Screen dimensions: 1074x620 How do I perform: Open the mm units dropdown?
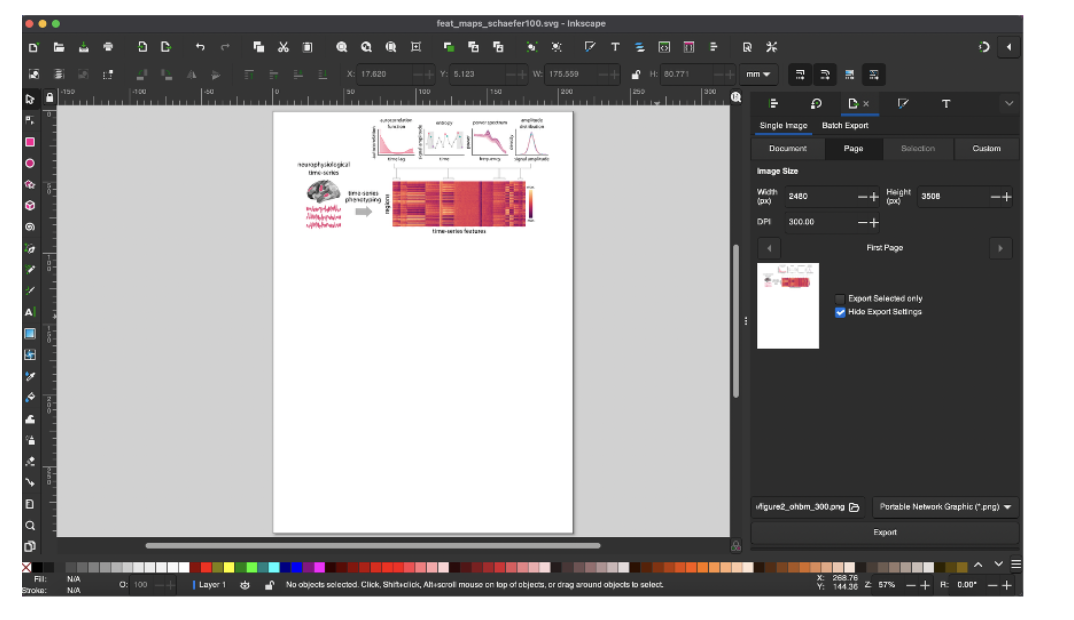[x=759, y=75]
